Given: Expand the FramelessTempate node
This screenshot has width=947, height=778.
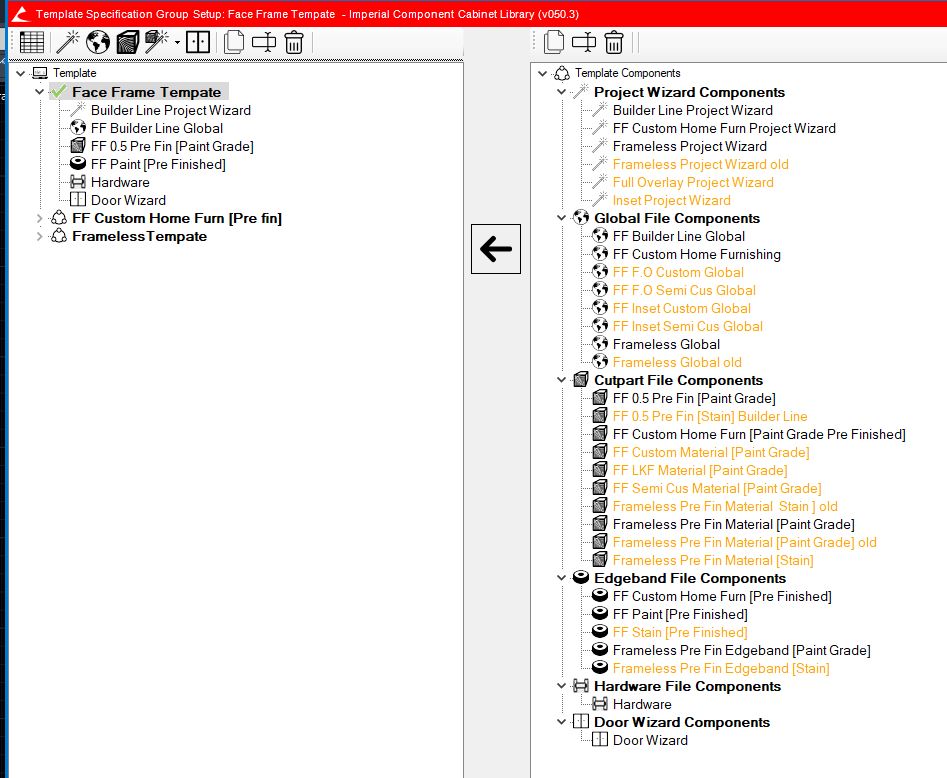Looking at the screenshot, I should 40,236.
